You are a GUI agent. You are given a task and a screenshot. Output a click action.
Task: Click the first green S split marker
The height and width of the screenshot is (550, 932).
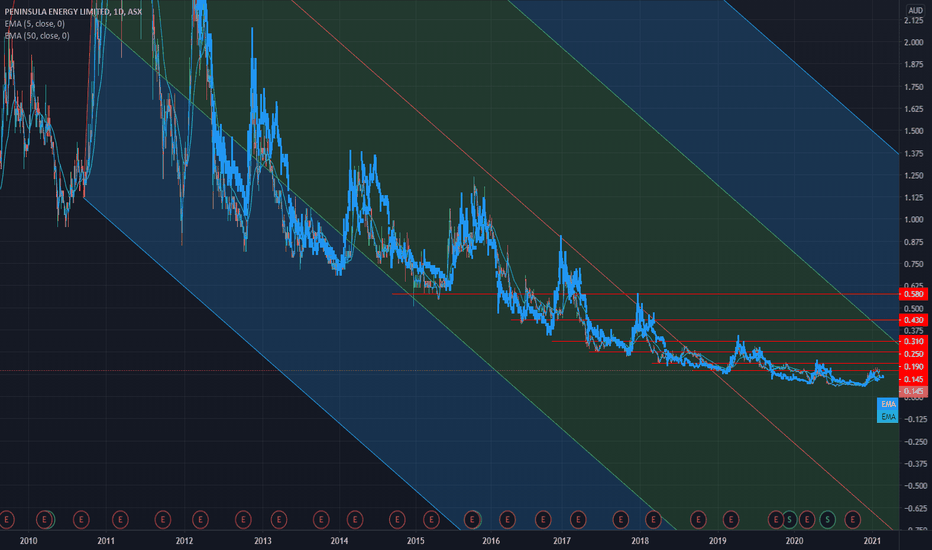(x=789, y=520)
